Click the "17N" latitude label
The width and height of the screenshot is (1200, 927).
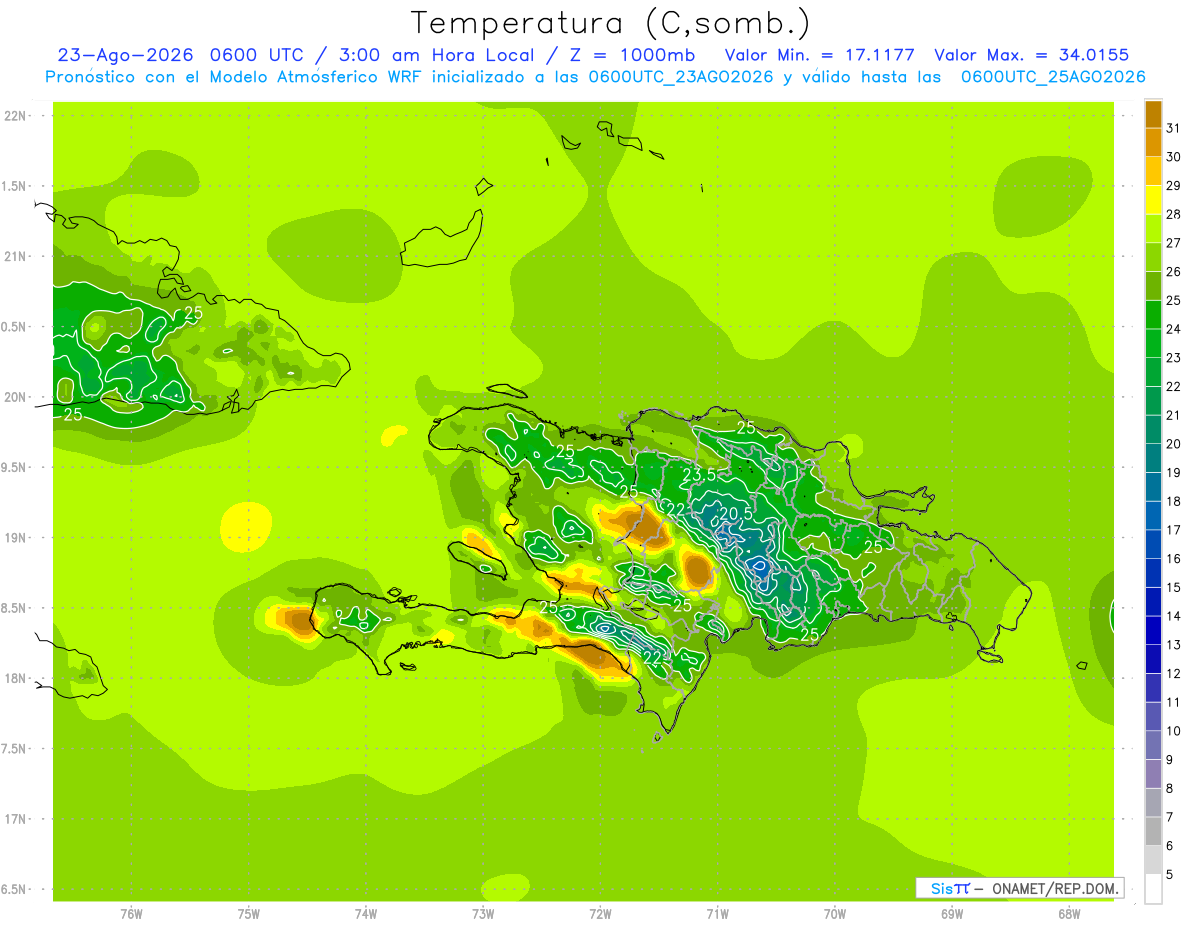point(16,819)
